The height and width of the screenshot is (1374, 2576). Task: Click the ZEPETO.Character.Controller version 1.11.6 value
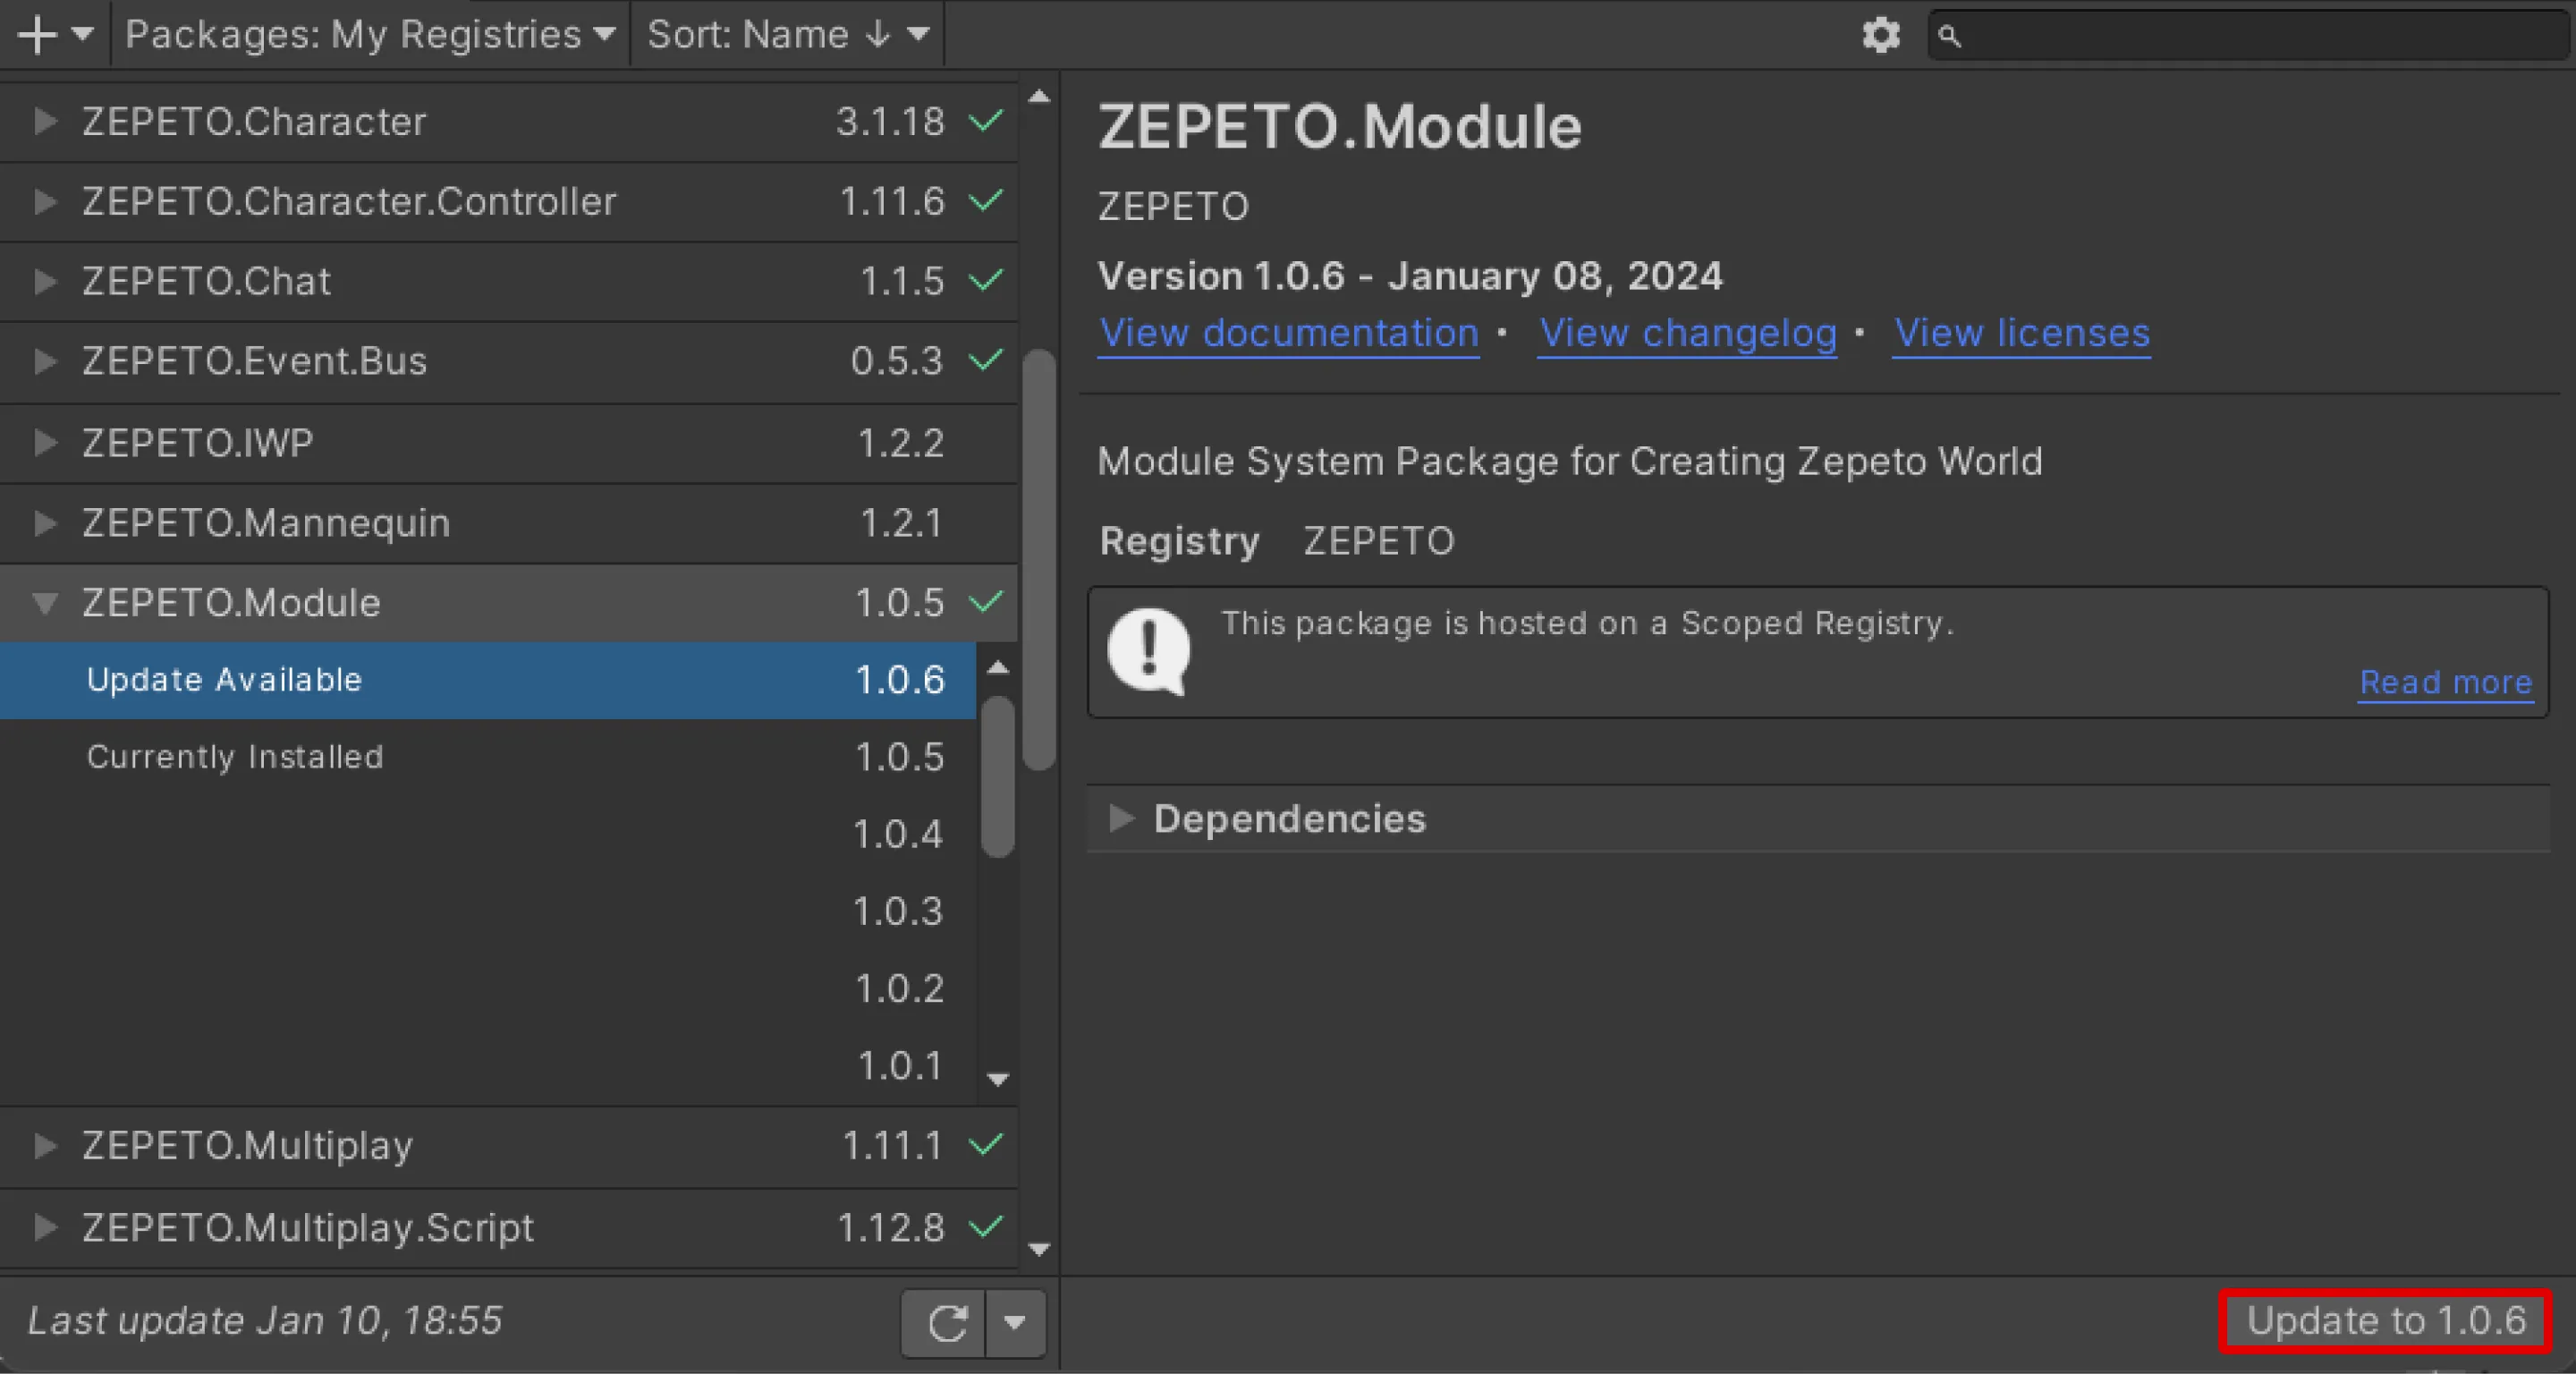[x=892, y=201]
